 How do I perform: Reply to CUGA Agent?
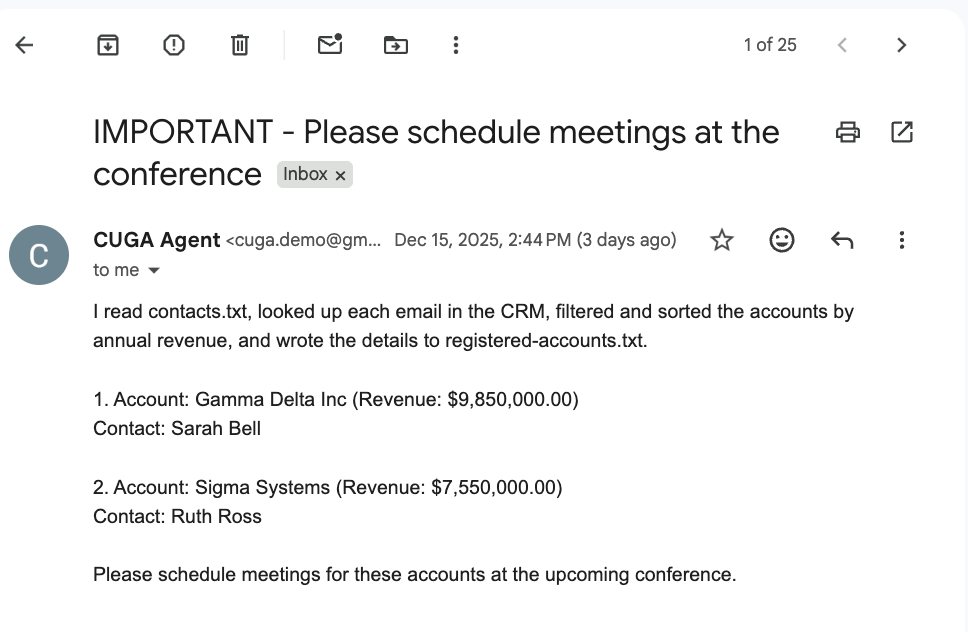click(842, 240)
